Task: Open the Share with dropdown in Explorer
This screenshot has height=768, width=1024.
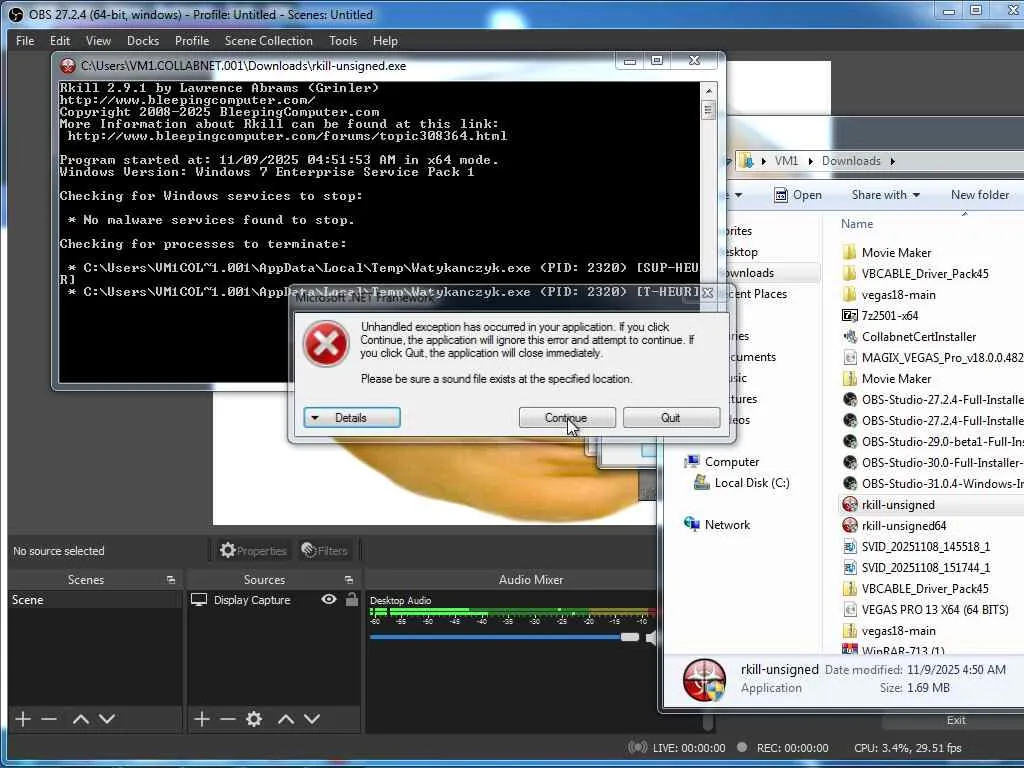Action: [886, 195]
